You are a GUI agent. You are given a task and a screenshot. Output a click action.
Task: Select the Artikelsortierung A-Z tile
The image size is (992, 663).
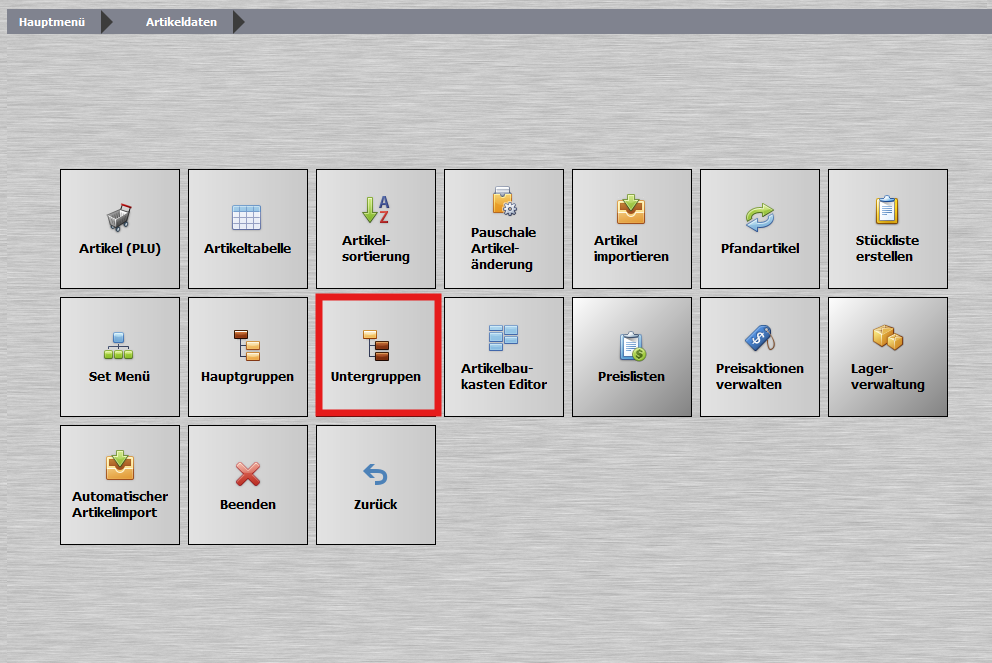376,229
